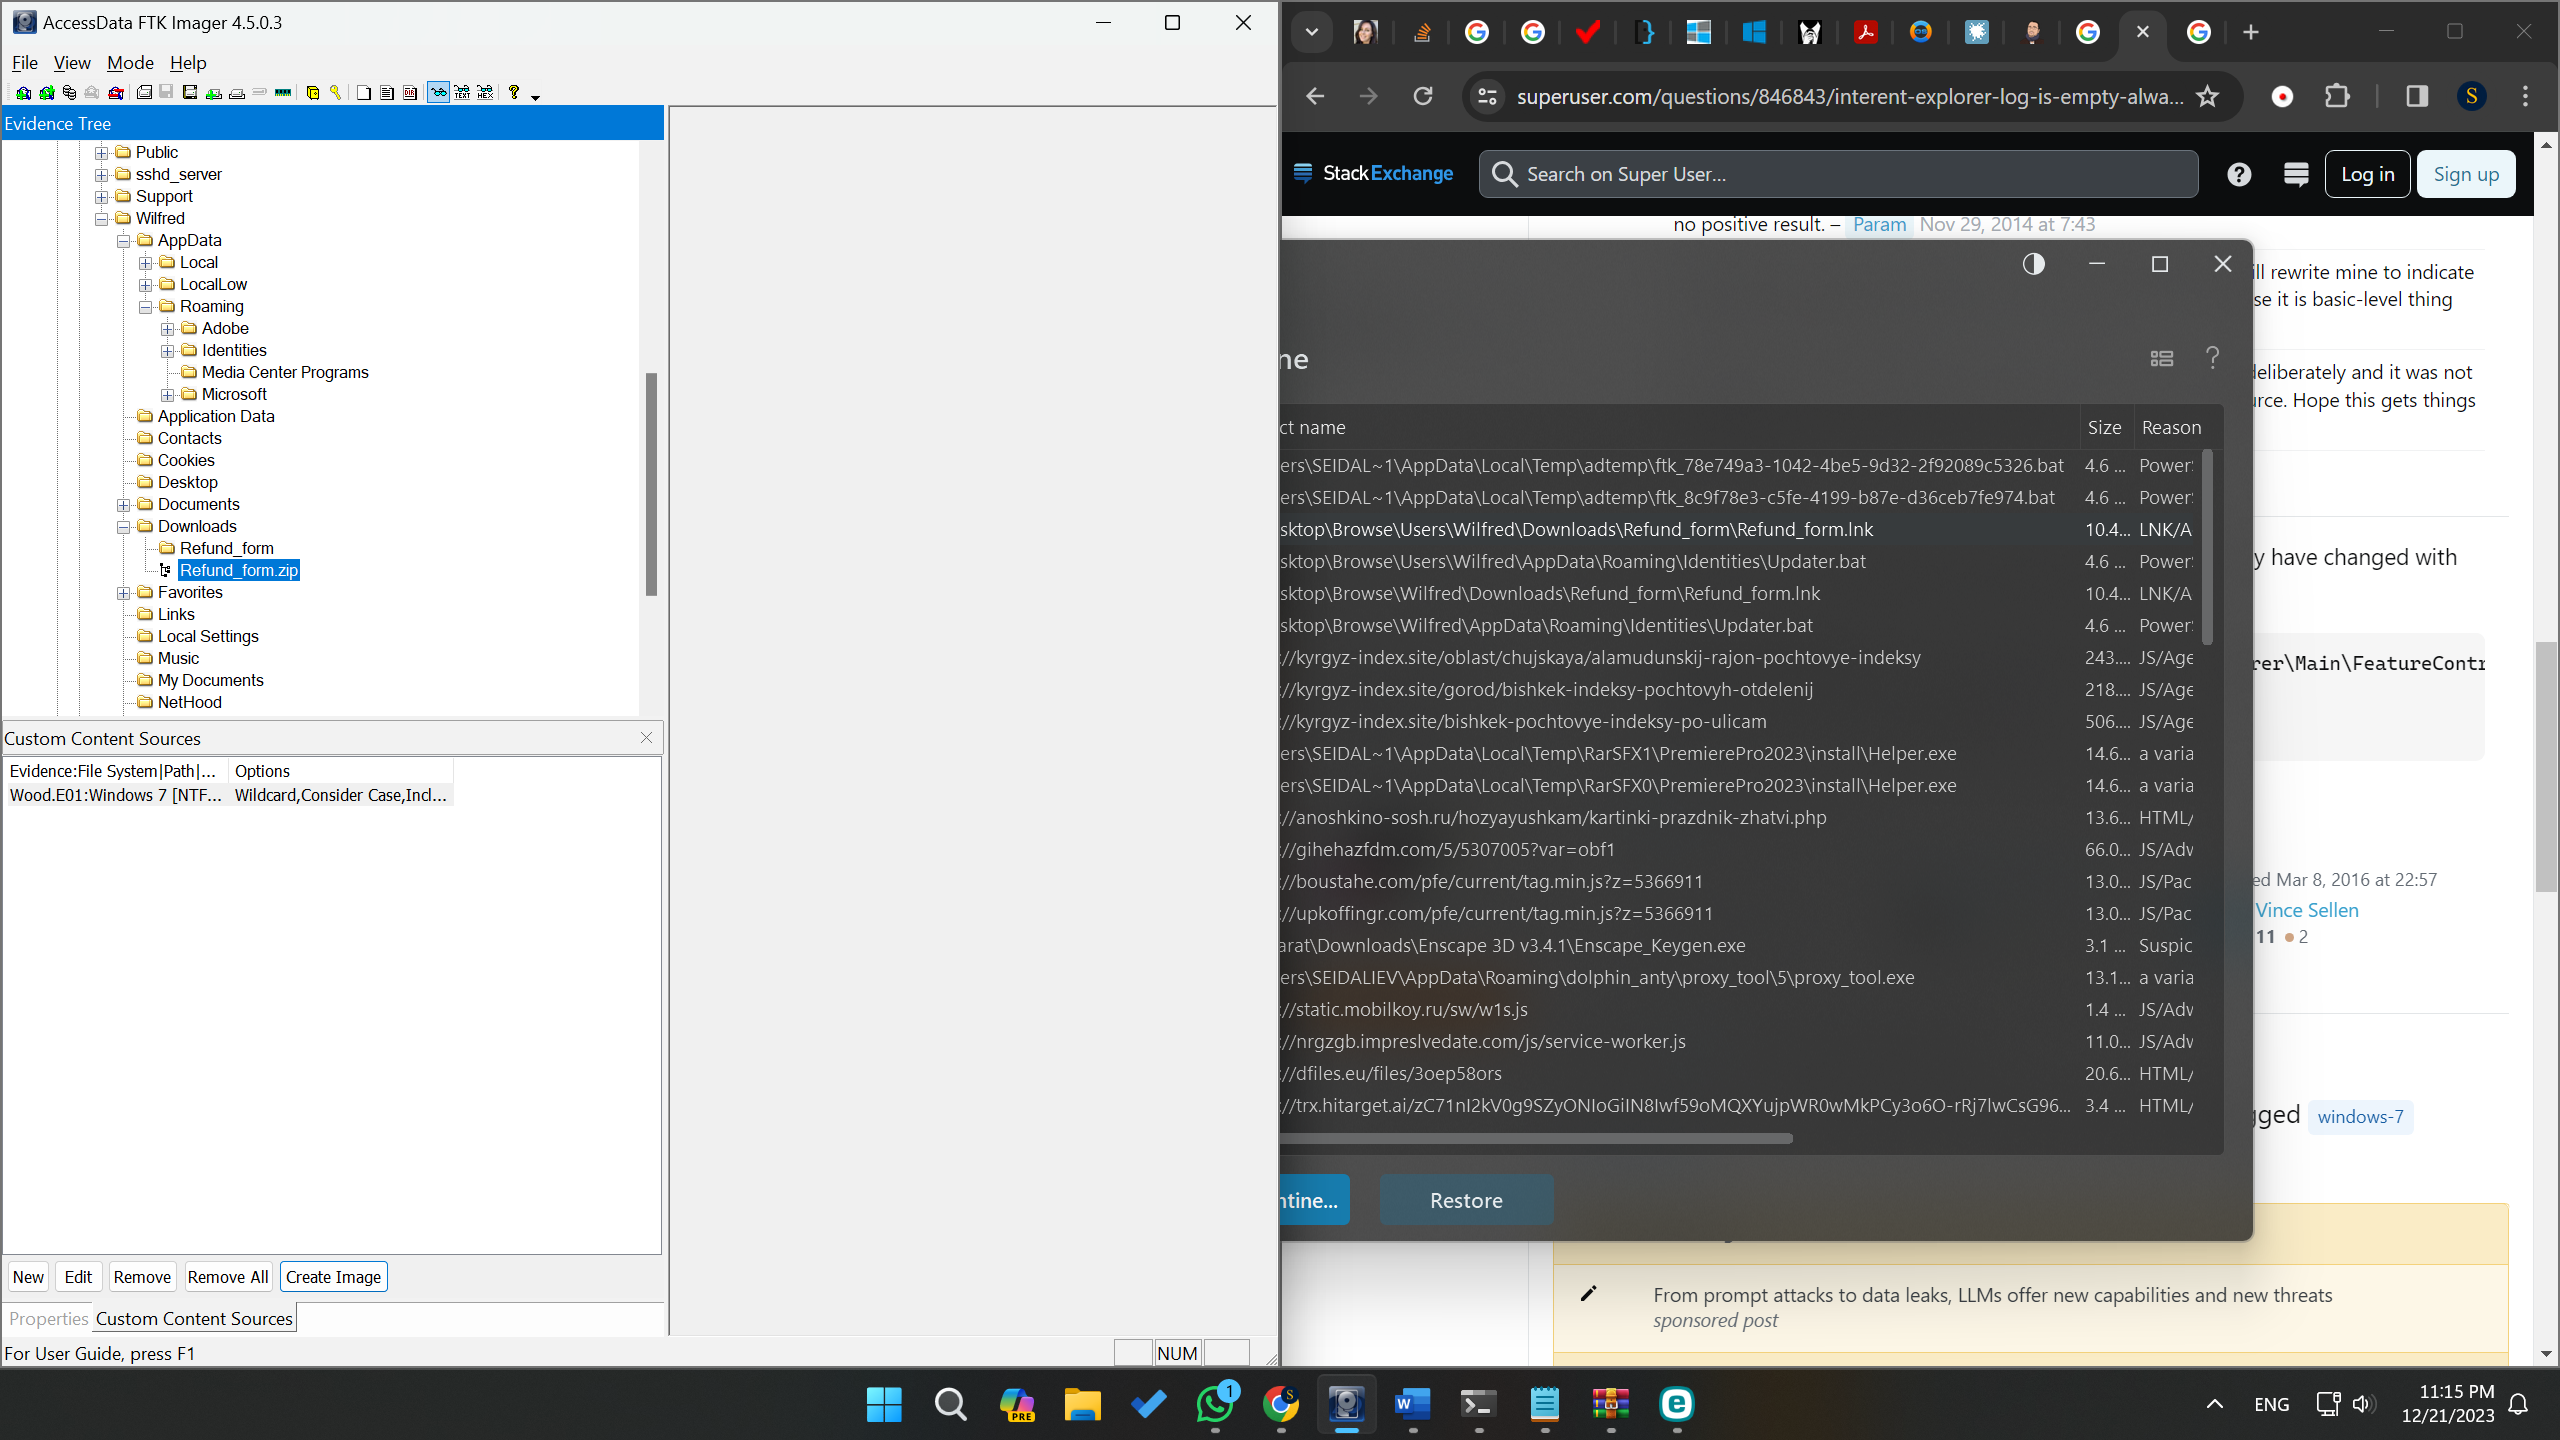Select Refund_form.zip in evidence tree
This screenshot has width=2560, height=1440.
tap(238, 571)
